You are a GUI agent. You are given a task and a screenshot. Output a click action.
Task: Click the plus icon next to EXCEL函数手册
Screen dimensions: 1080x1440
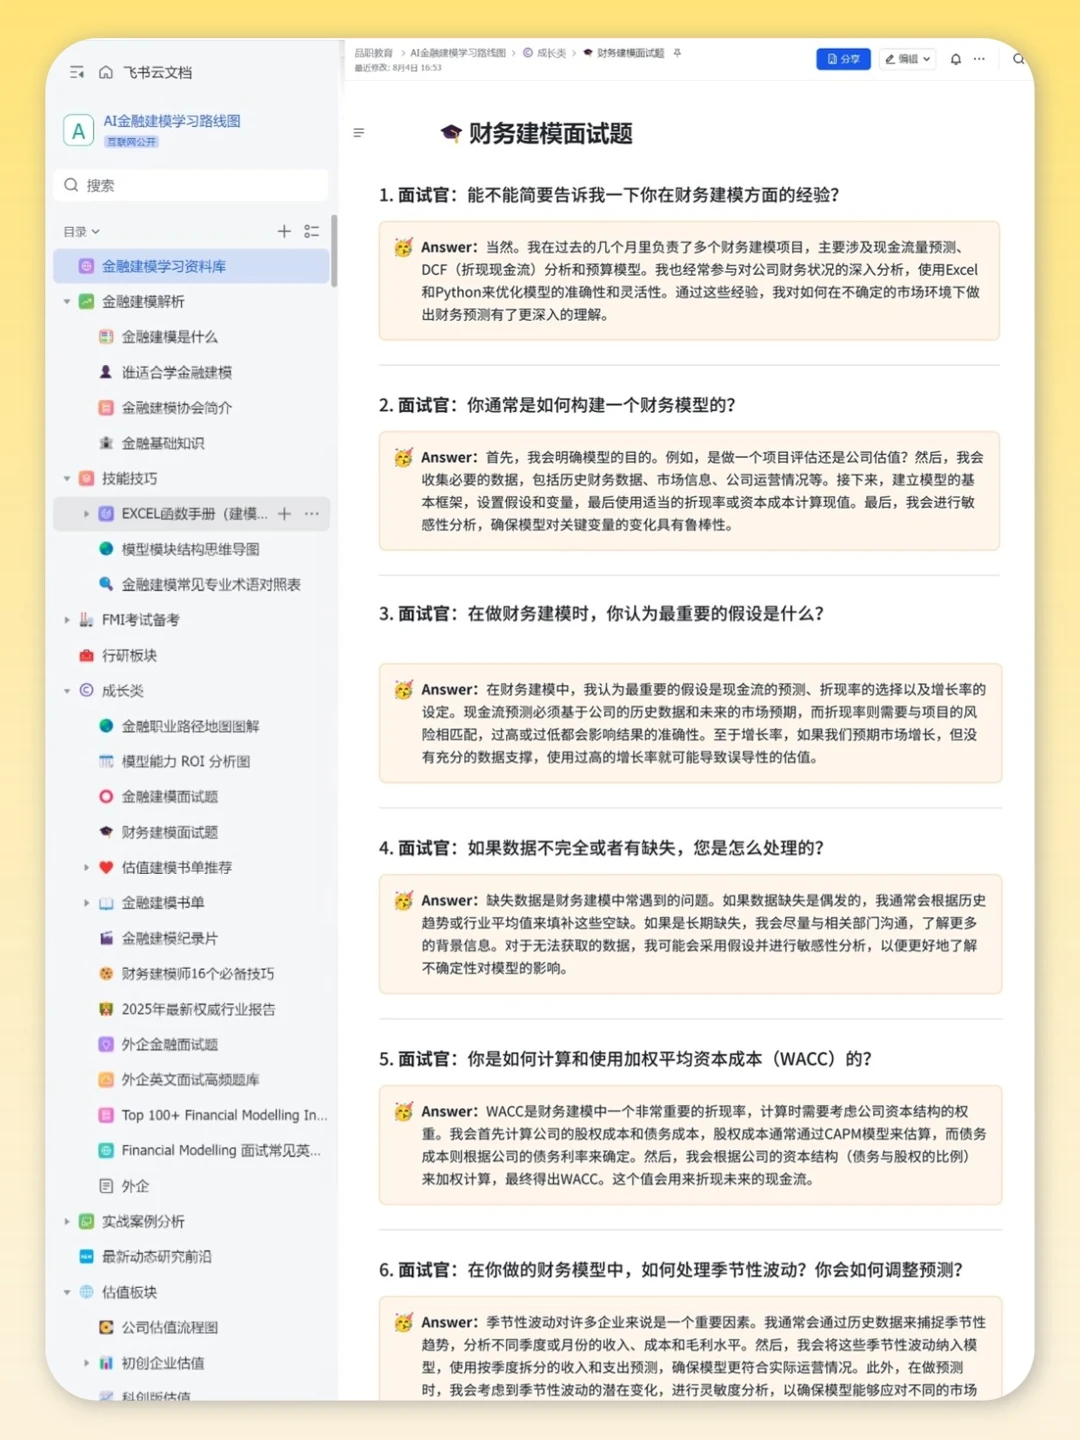click(284, 514)
